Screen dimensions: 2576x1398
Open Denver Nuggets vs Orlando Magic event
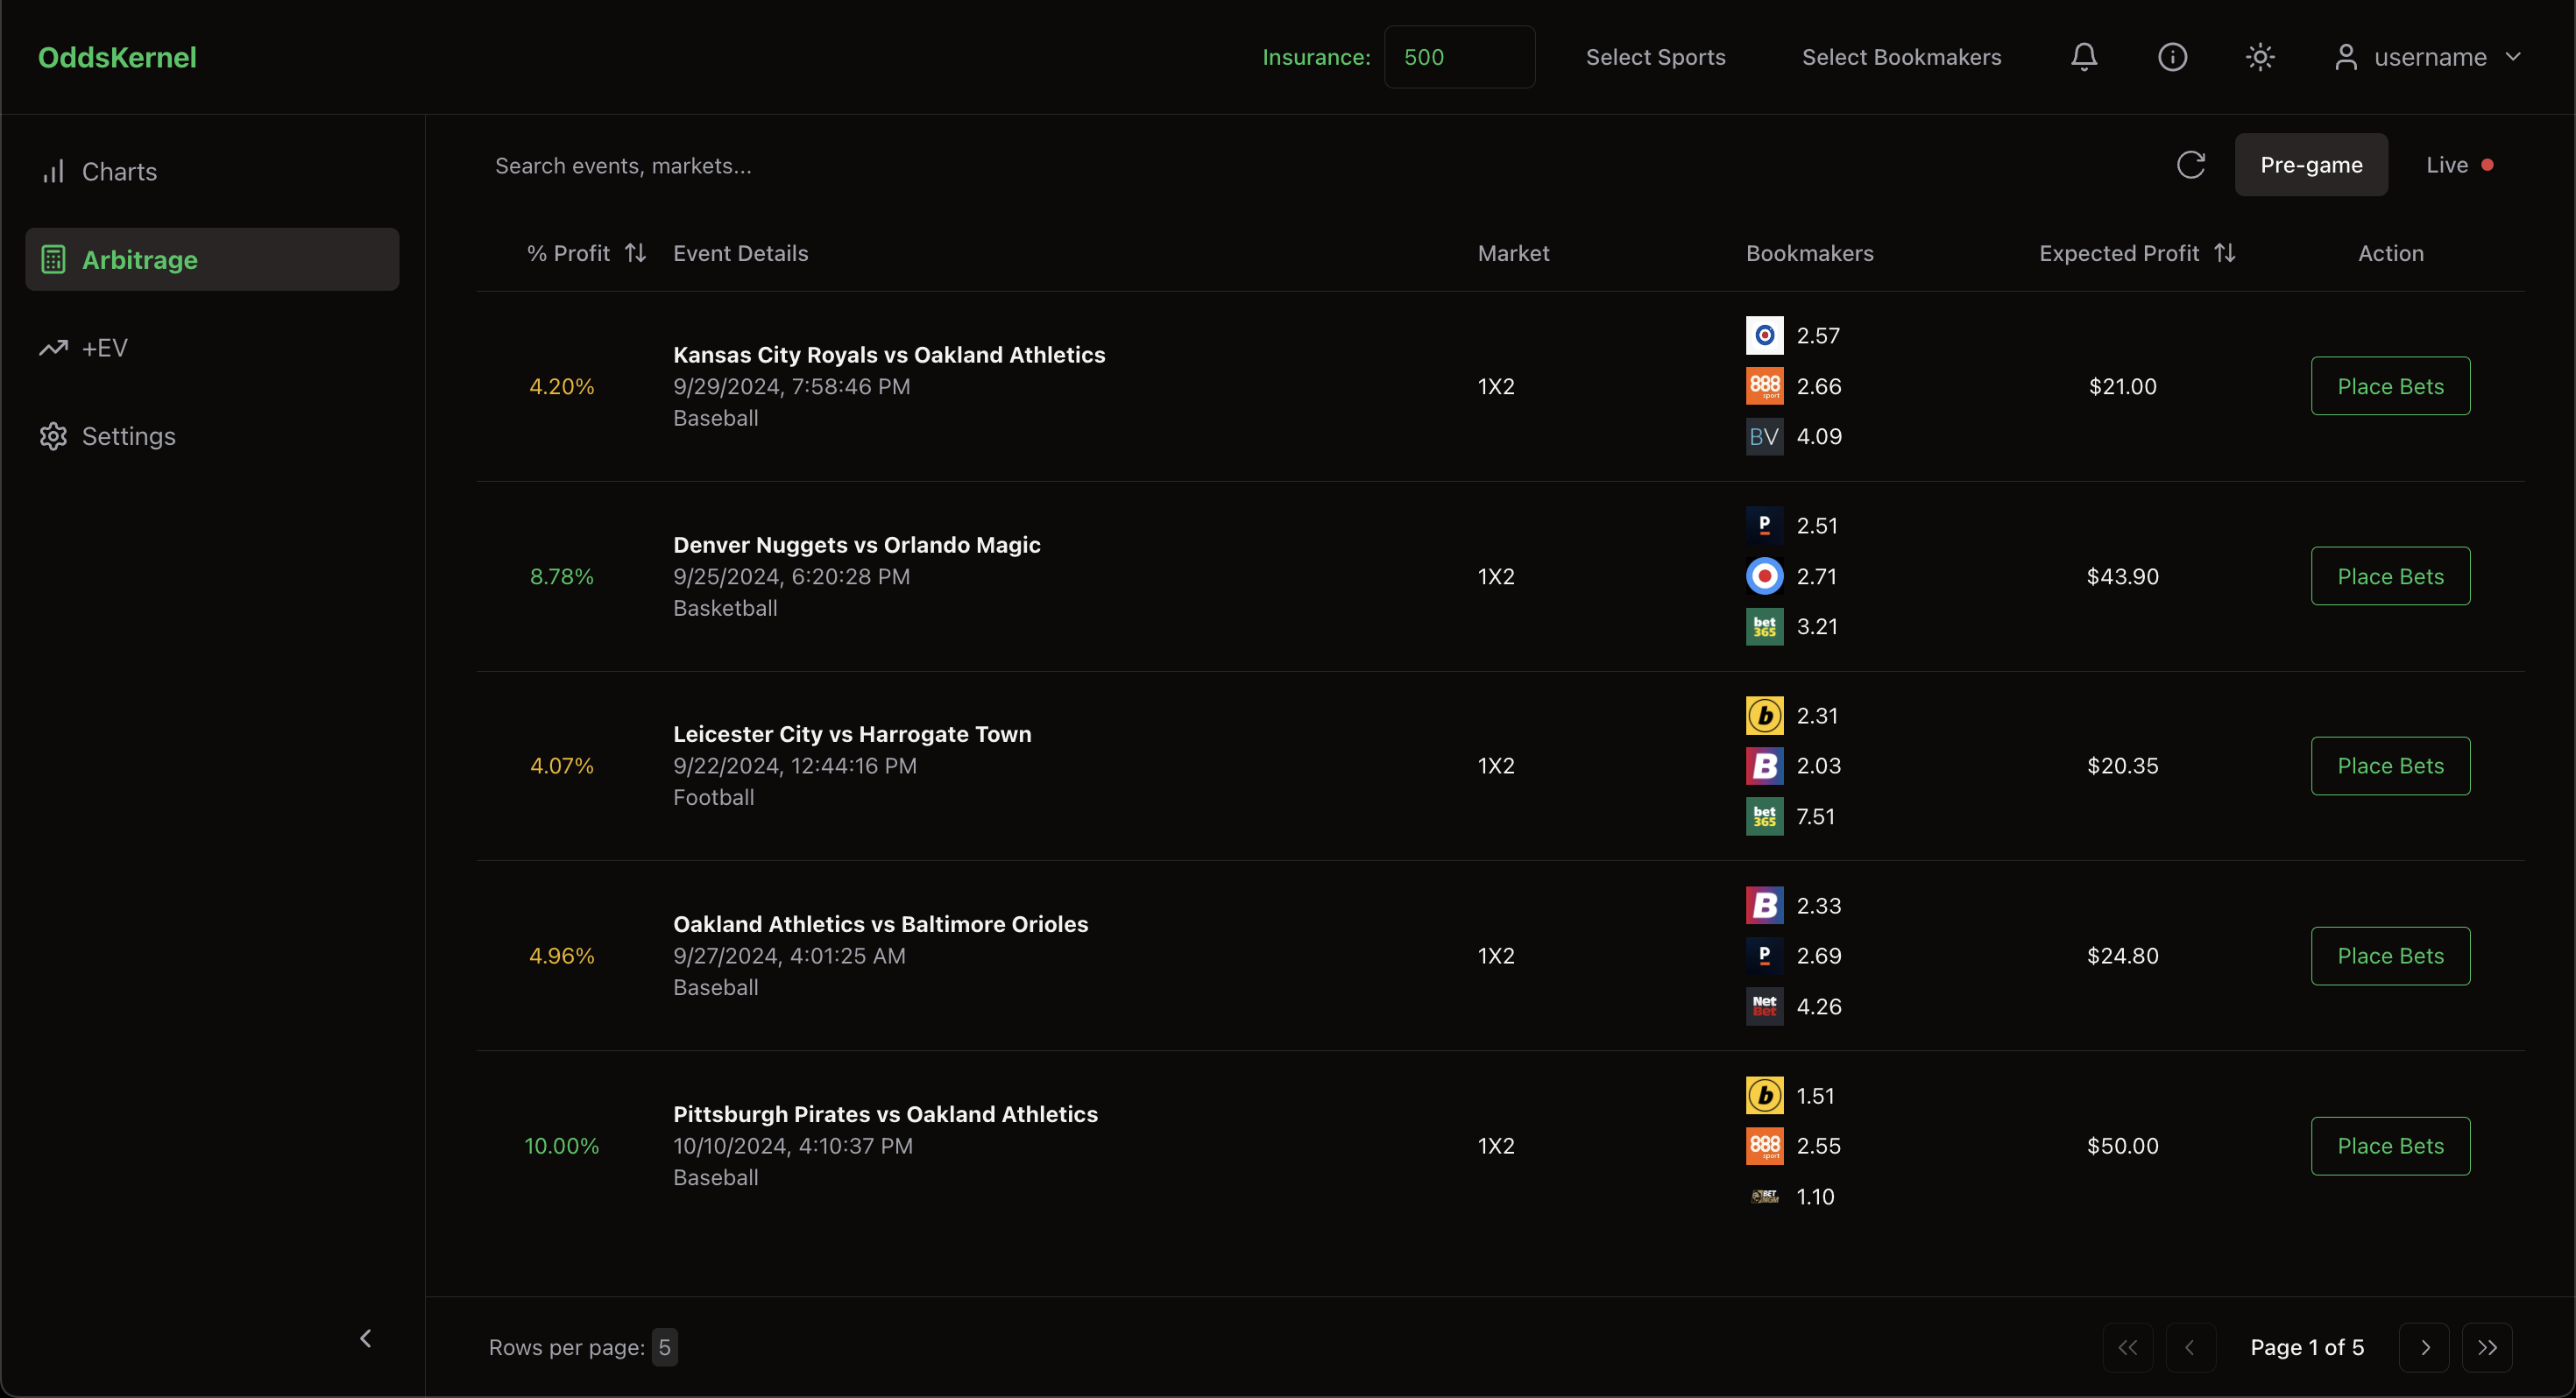[x=857, y=545]
